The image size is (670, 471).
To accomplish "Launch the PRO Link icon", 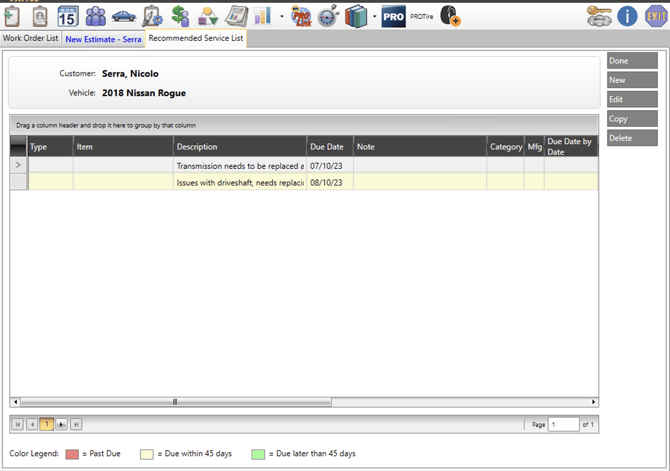I will (301, 17).
